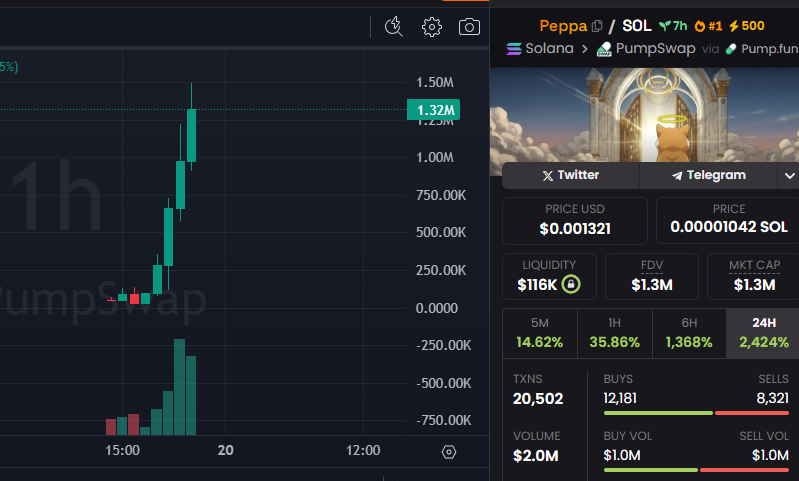Copy Peppa token address icon

coord(597,26)
